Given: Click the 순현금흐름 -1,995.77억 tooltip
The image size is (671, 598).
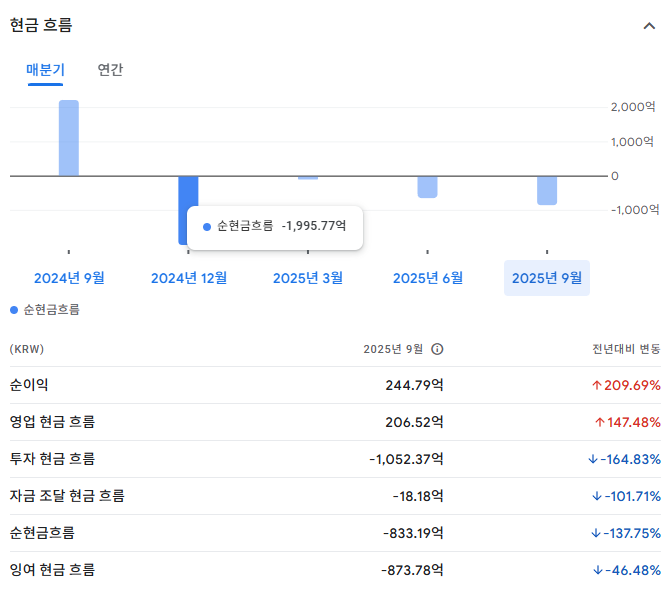Looking at the screenshot, I should tap(275, 227).
